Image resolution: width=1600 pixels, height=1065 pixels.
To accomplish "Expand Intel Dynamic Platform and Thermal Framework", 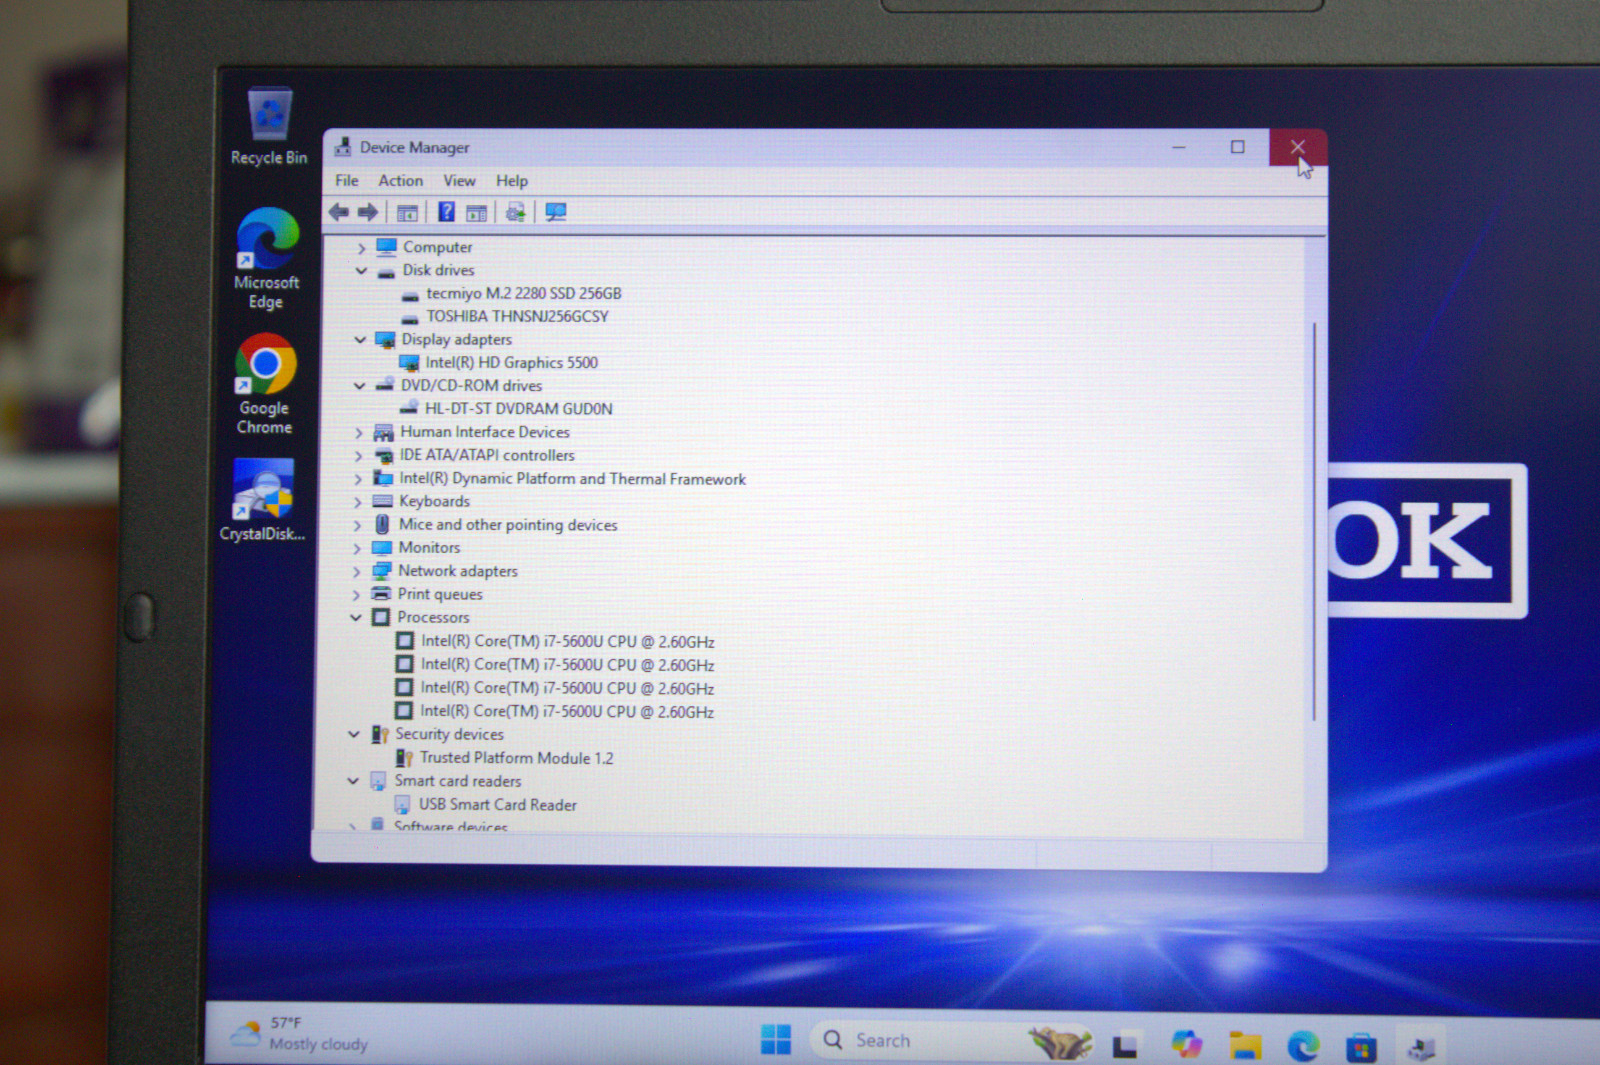I will pyautogui.click(x=358, y=479).
